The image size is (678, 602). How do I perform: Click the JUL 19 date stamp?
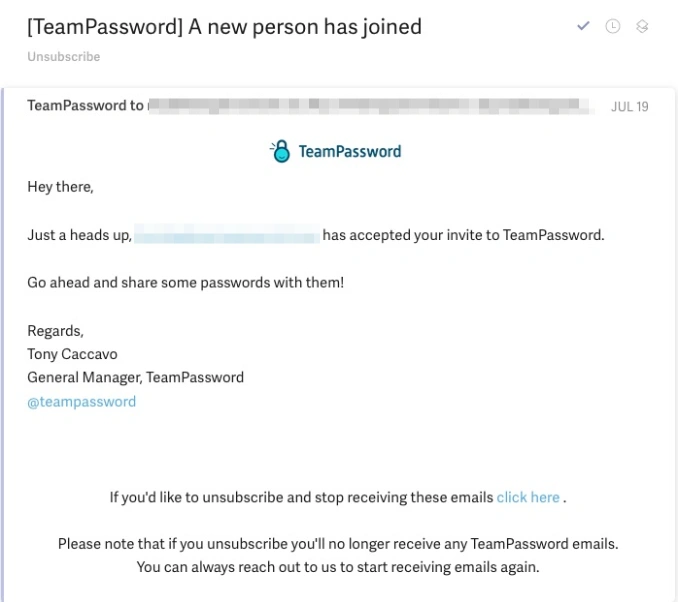pyautogui.click(x=629, y=106)
